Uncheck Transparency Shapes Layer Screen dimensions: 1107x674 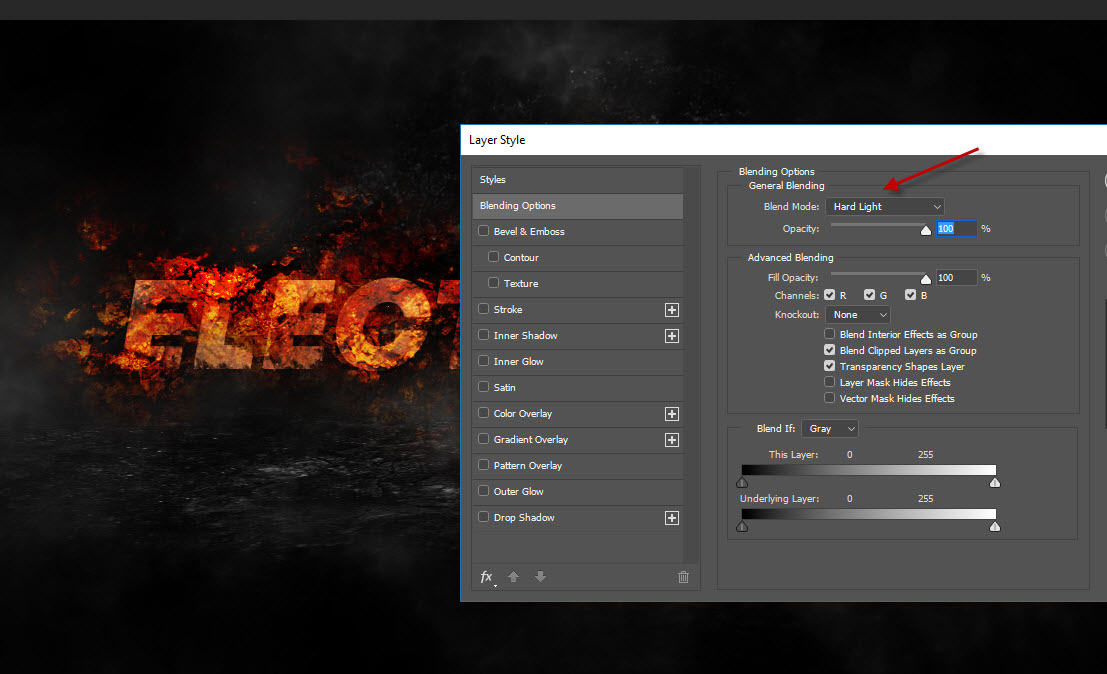coord(830,367)
